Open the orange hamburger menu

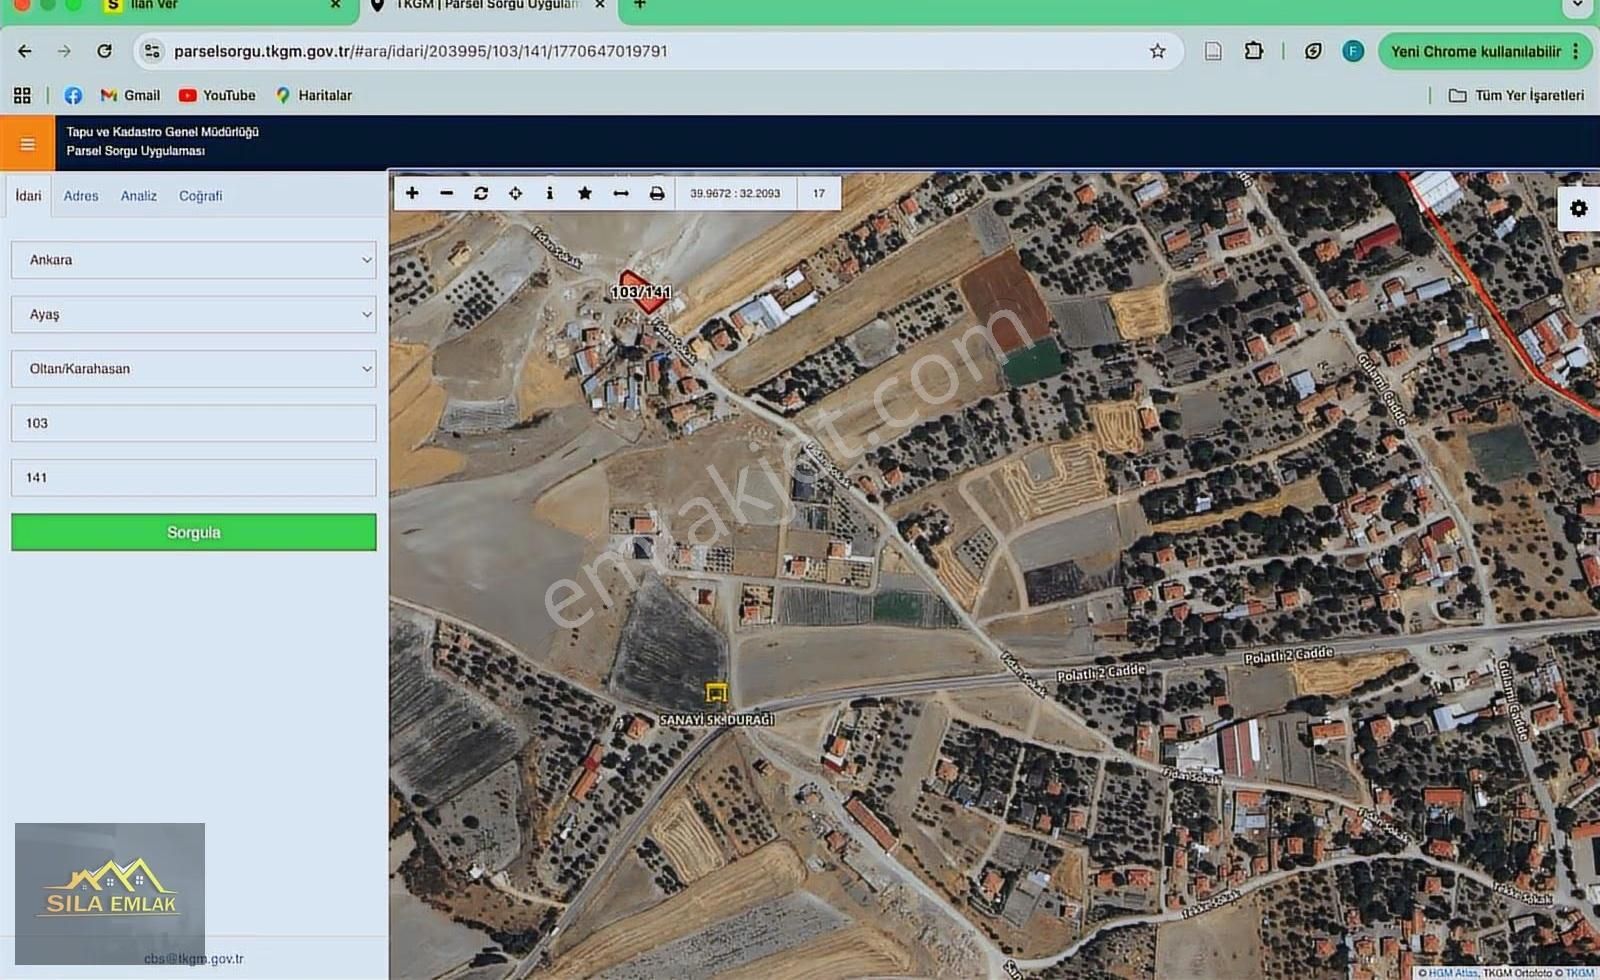click(x=27, y=144)
